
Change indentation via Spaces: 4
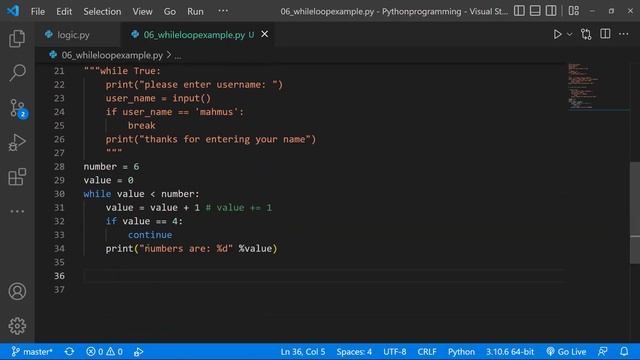[354, 351]
